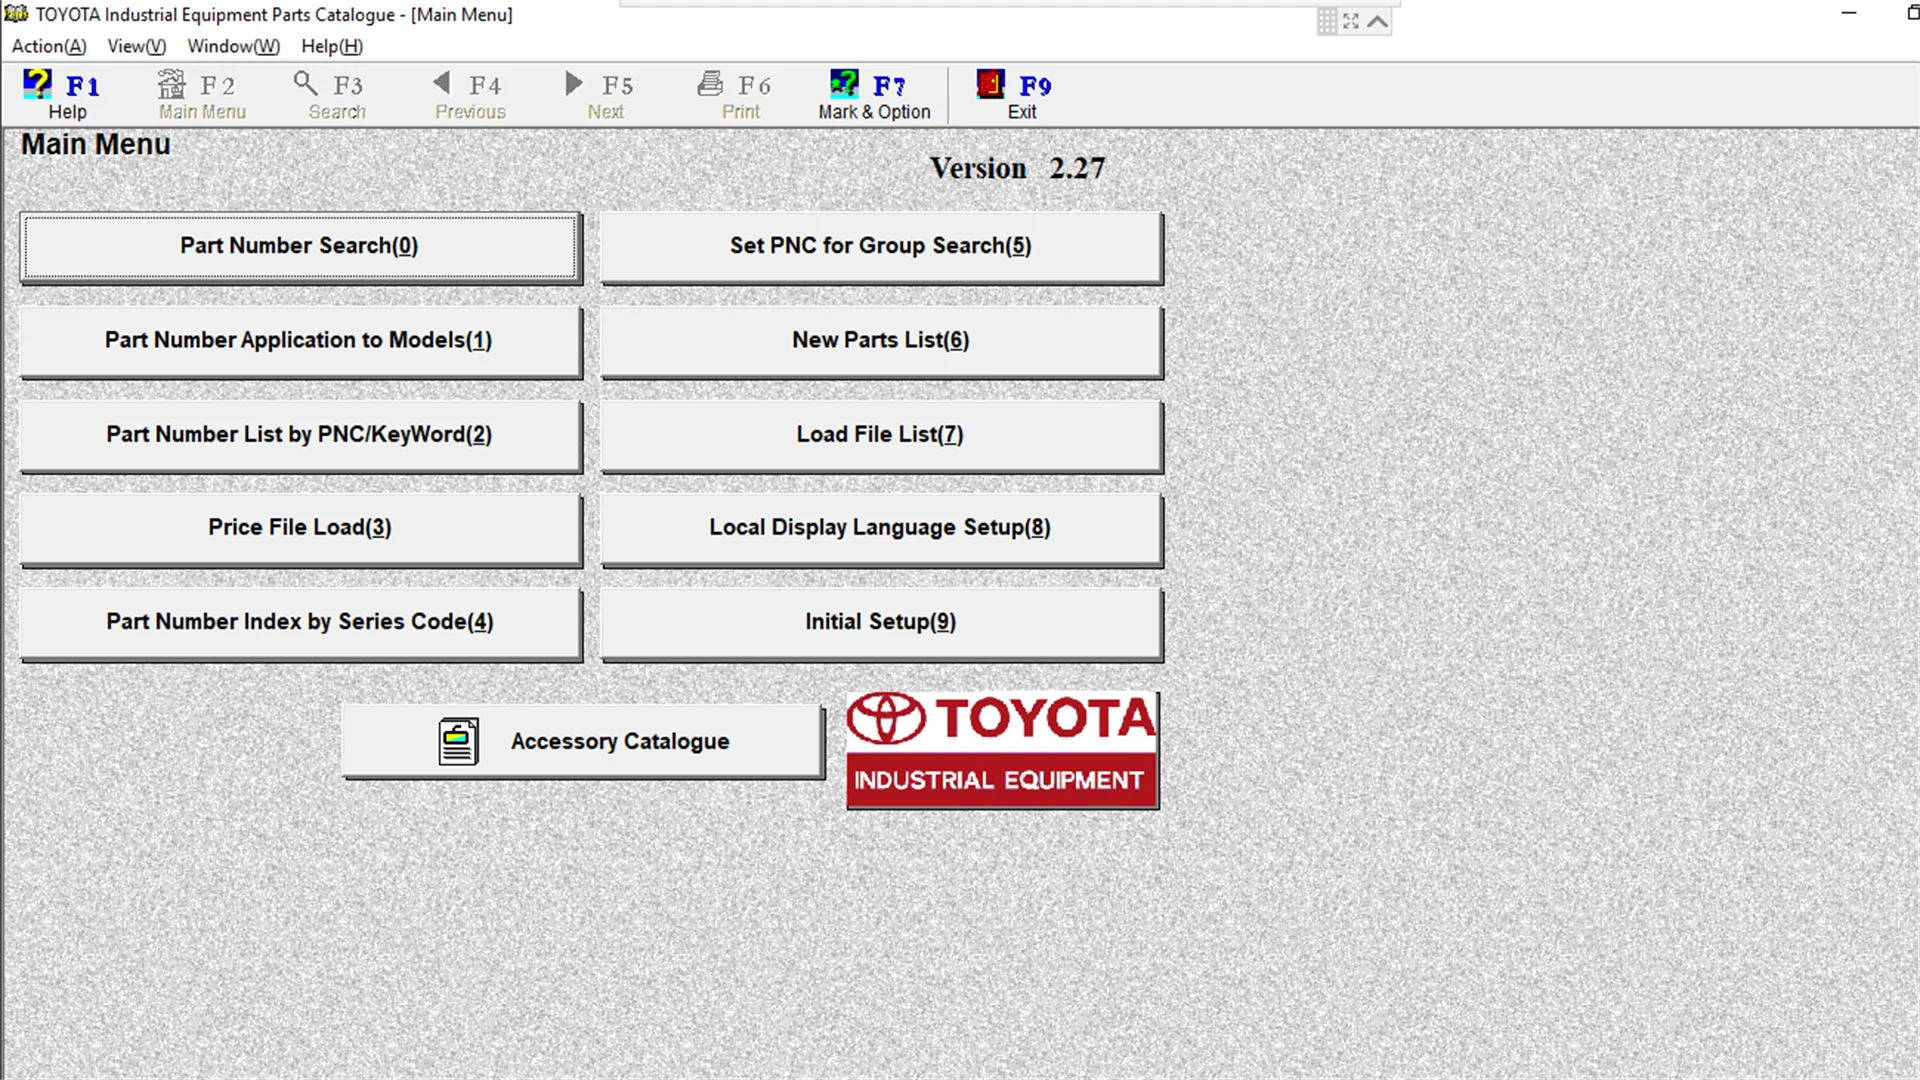Click the grid icon in top title strip

(x=1327, y=21)
